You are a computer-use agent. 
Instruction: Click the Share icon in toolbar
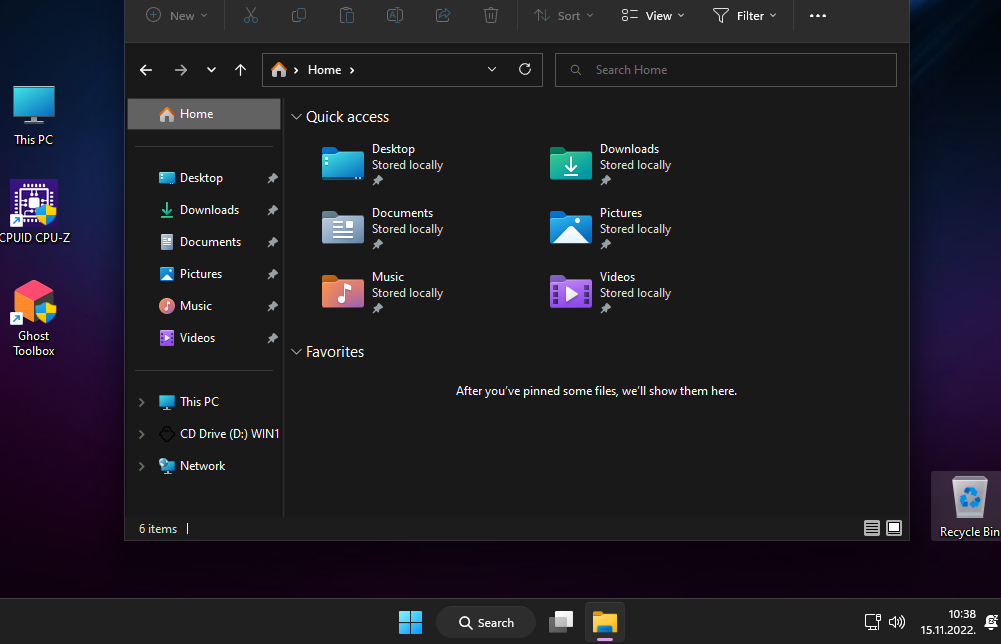pyautogui.click(x=443, y=15)
